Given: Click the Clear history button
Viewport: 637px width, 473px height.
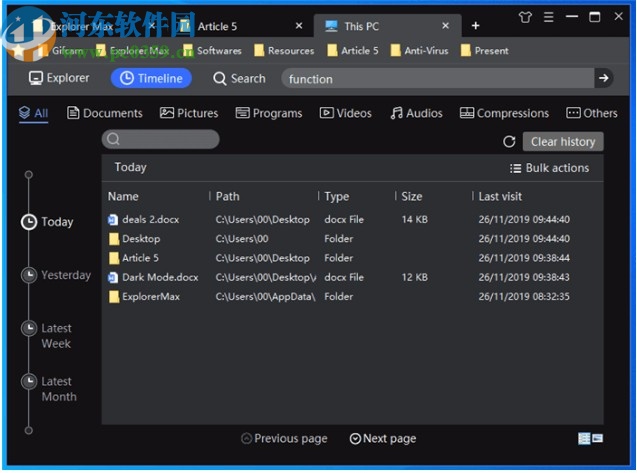Looking at the screenshot, I should click(562, 142).
